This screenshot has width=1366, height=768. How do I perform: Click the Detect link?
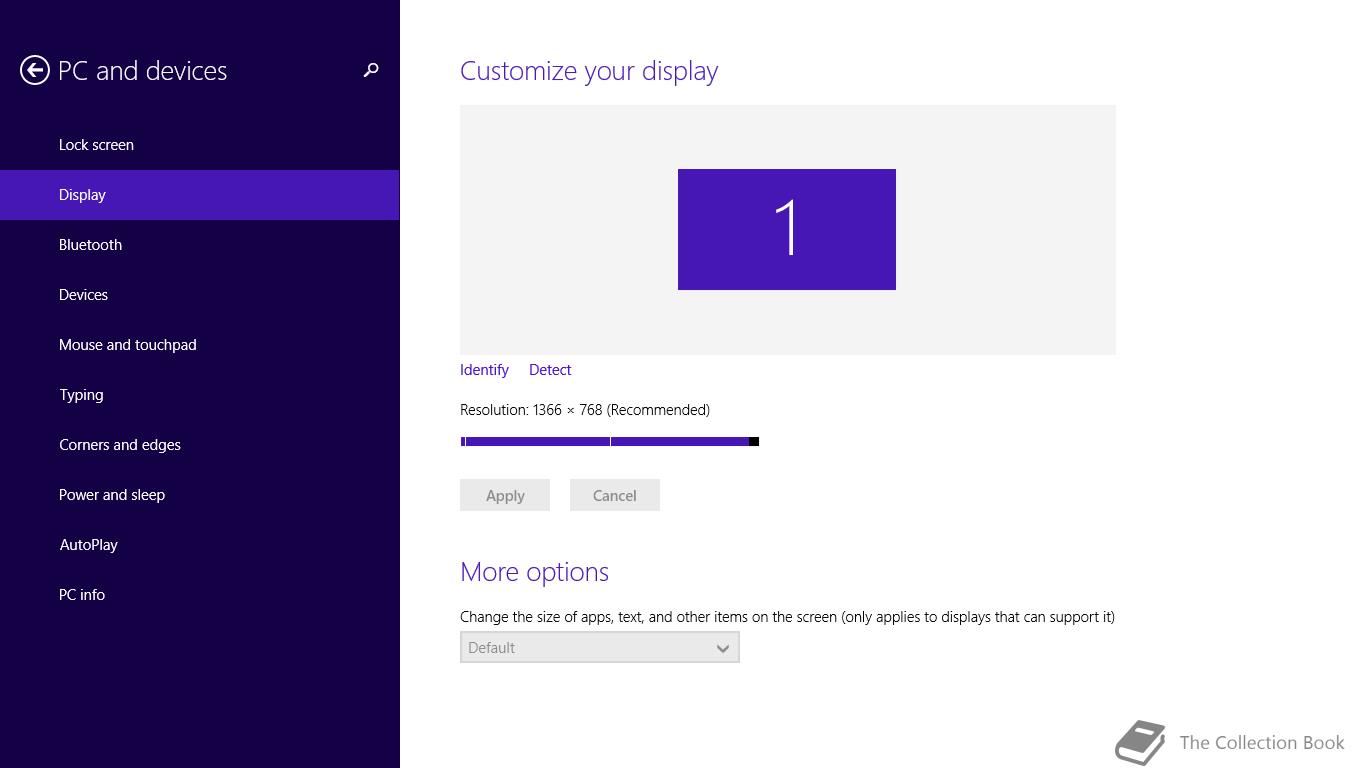pyautogui.click(x=550, y=370)
